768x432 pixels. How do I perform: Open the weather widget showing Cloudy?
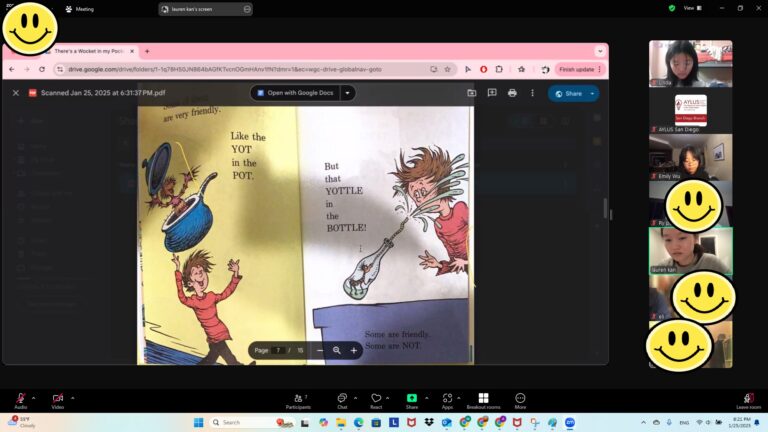[22, 422]
